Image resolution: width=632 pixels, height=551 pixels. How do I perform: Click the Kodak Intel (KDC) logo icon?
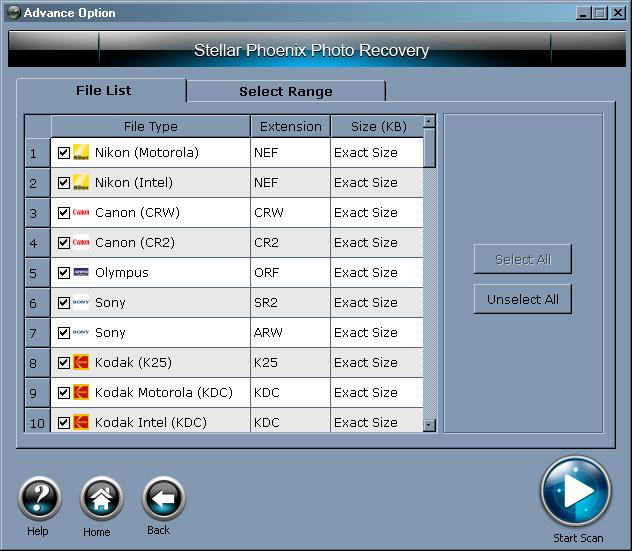click(81, 422)
